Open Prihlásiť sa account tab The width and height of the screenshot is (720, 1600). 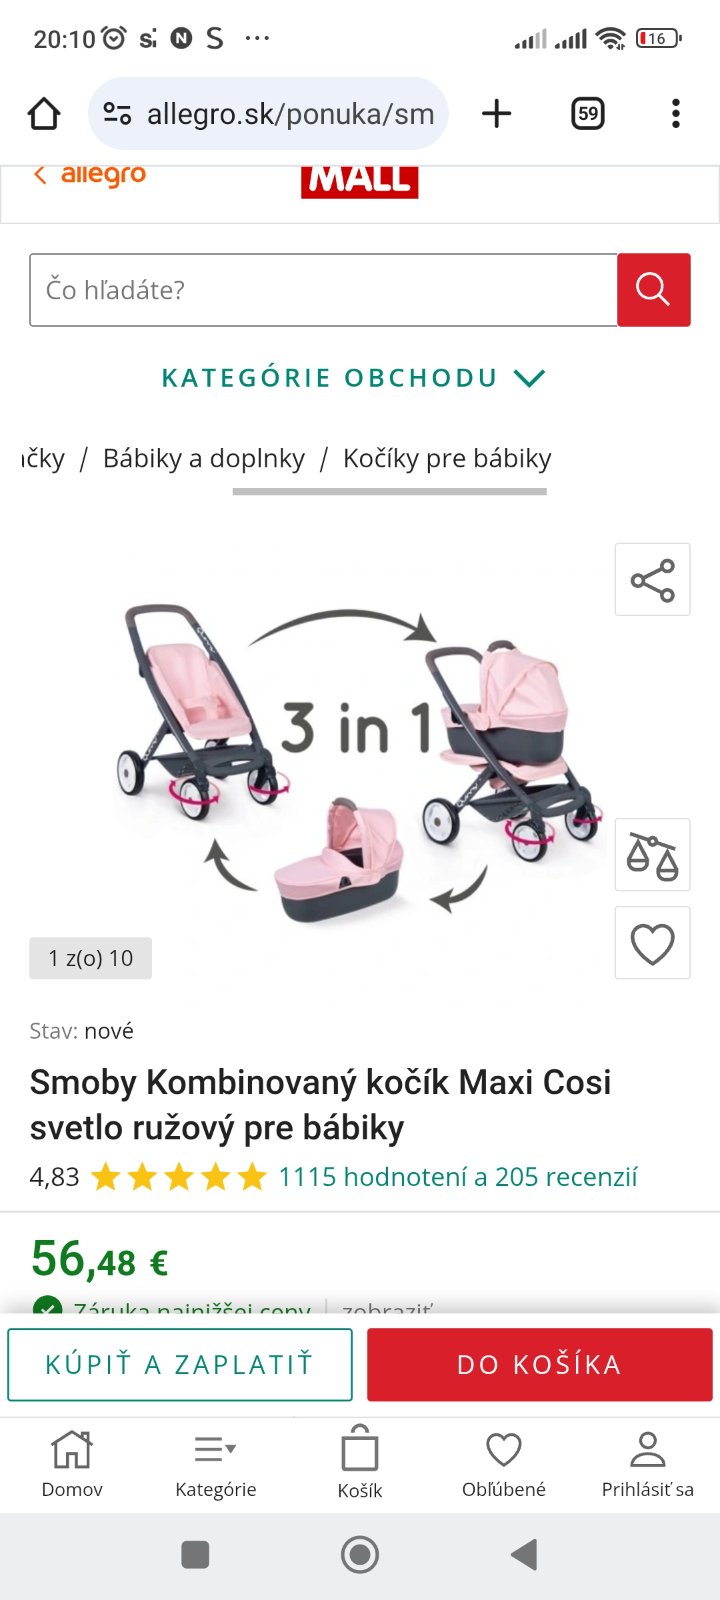[x=648, y=1465]
